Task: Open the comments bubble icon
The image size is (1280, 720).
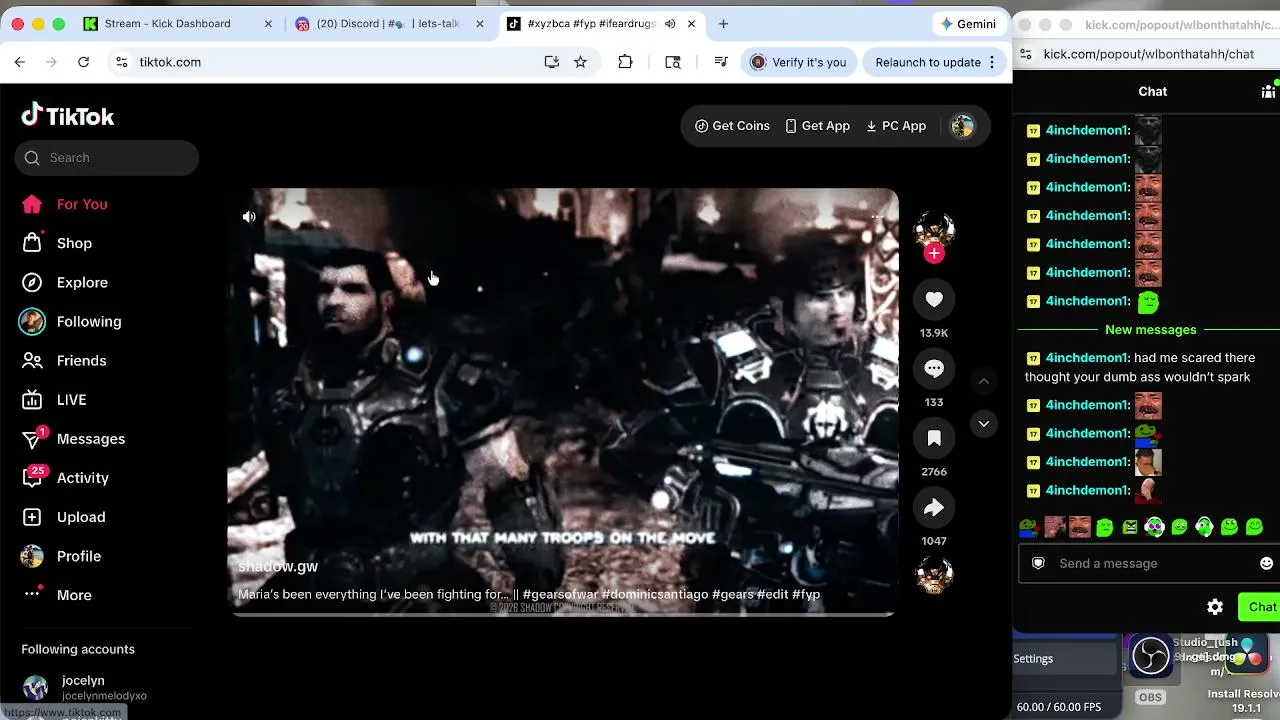Action: pyautogui.click(x=934, y=369)
